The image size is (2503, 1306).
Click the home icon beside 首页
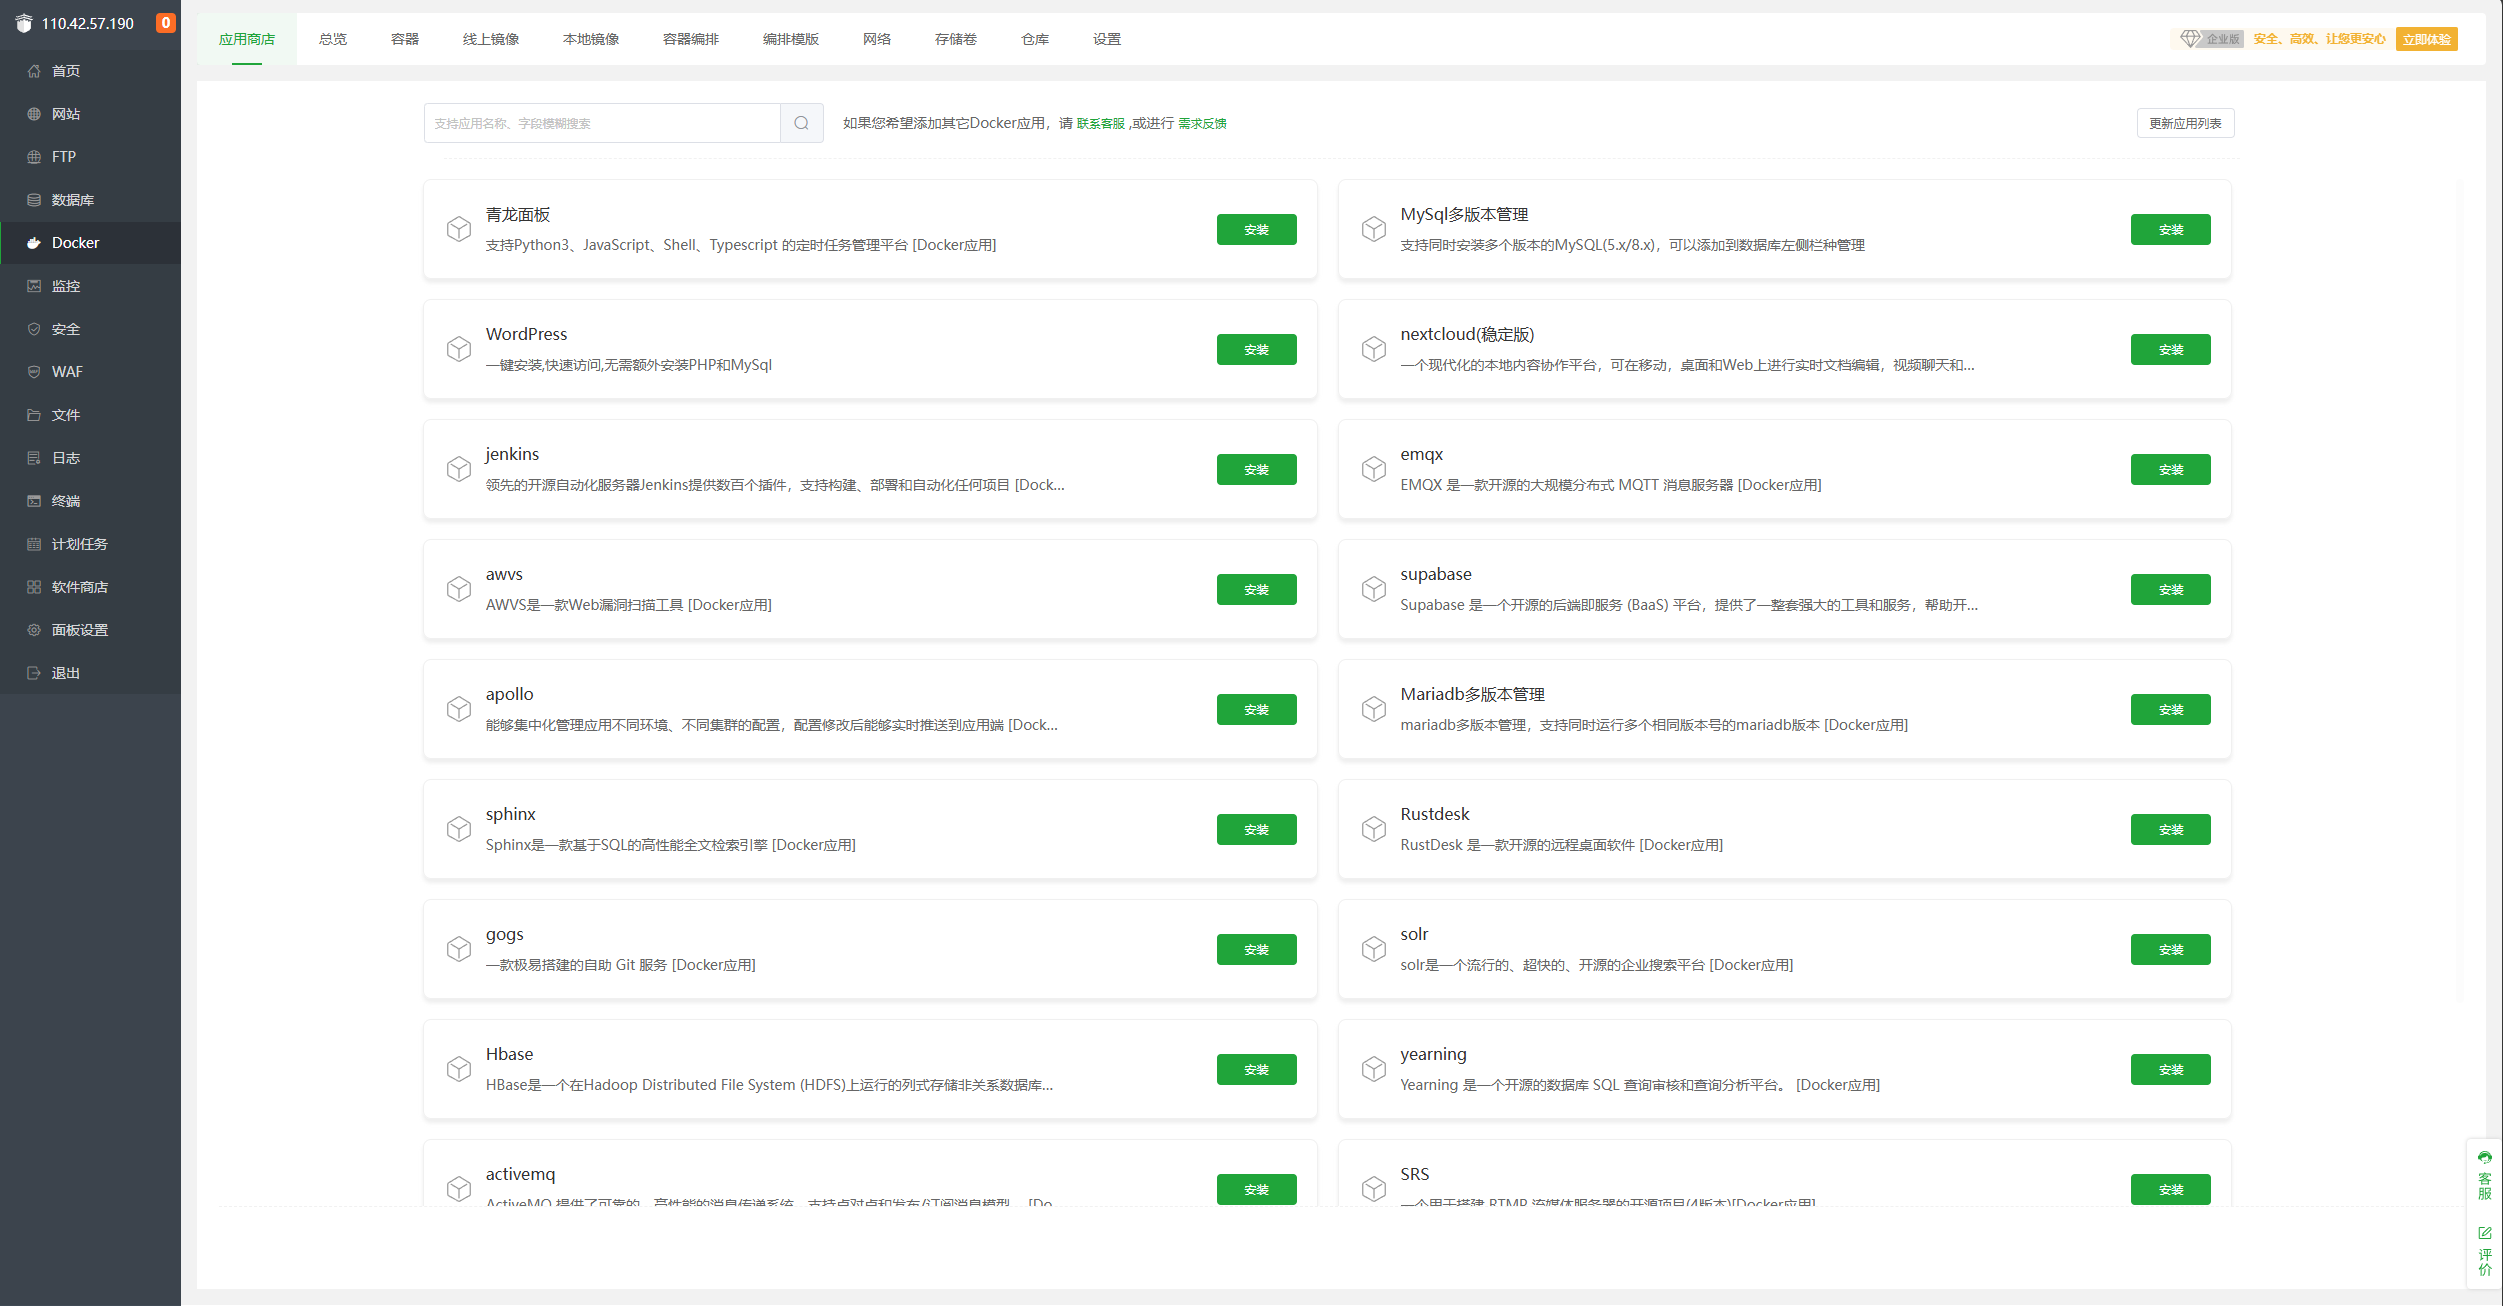coord(34,71)
